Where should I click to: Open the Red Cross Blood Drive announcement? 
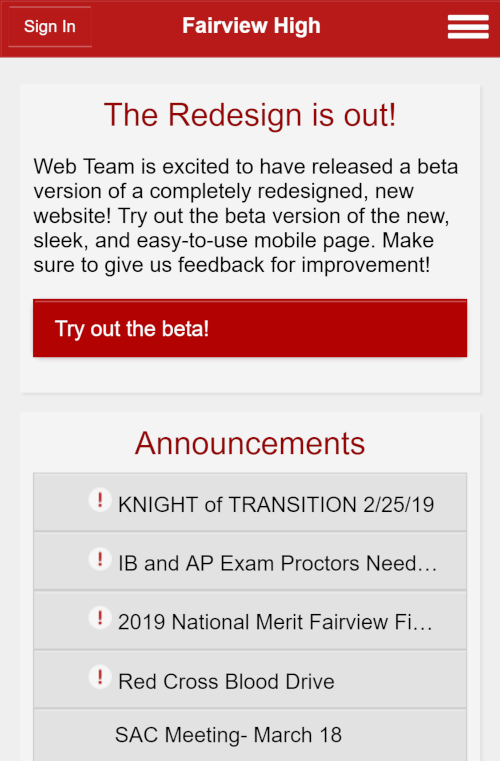(x=250, y=679)
